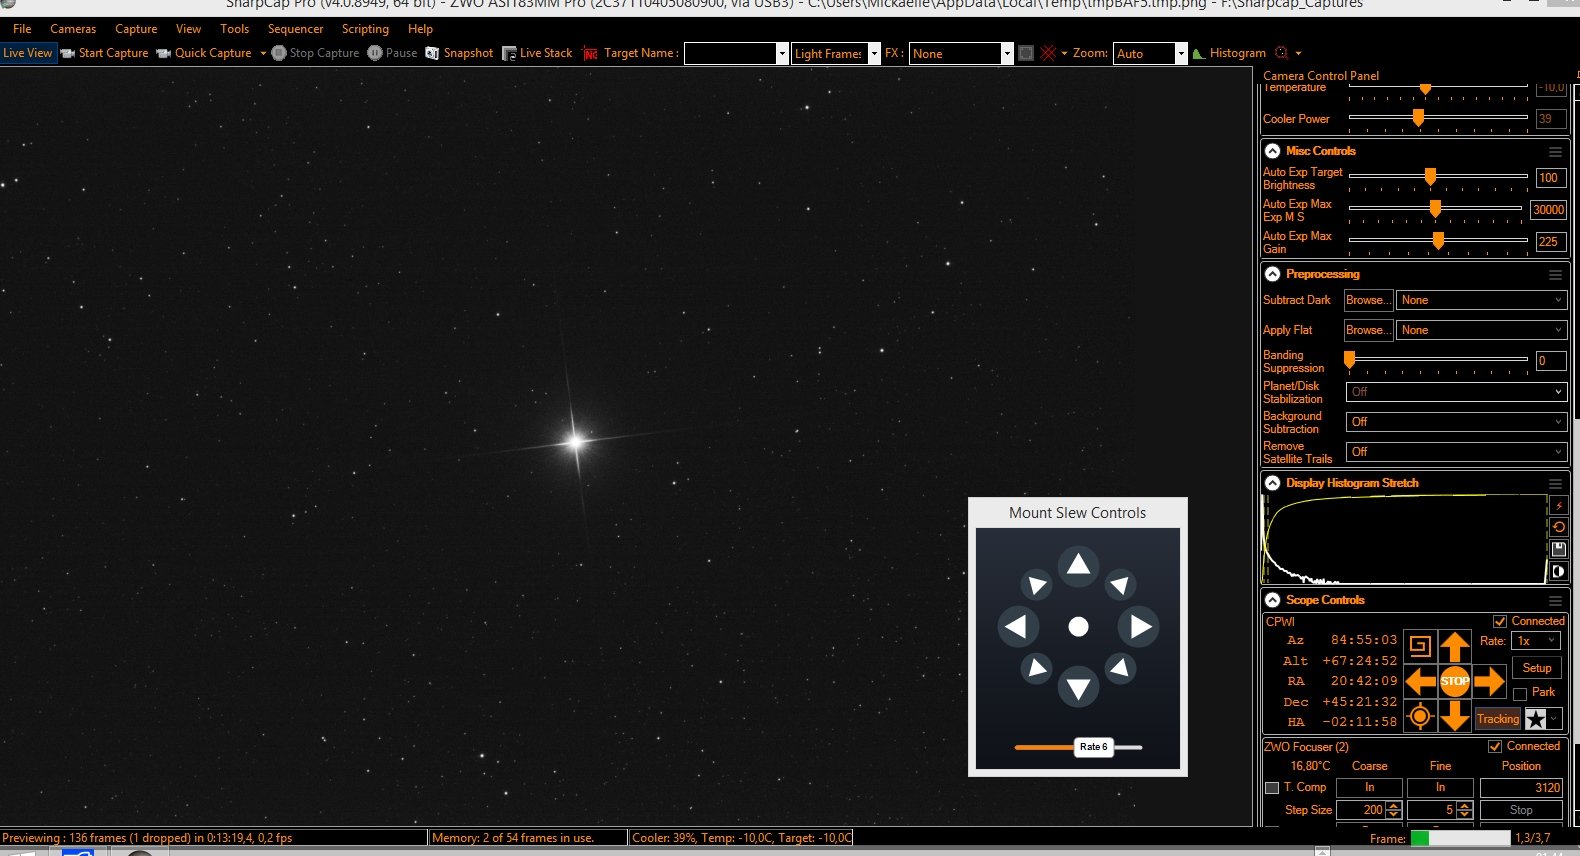Screen dimensions: 1580x856
Task: Enable the T. Comp checkbox
Action: coord(1272,788)
